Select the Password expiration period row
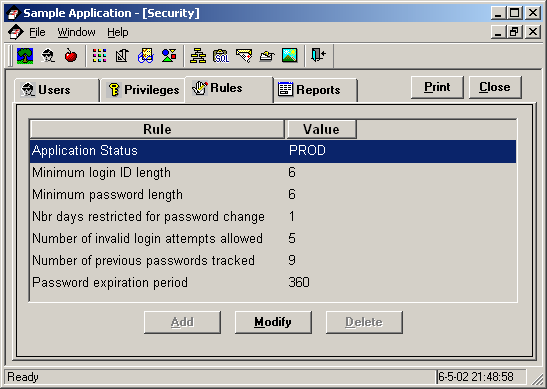The width and height of the screenshot is (547, 389). pos(273,283)
